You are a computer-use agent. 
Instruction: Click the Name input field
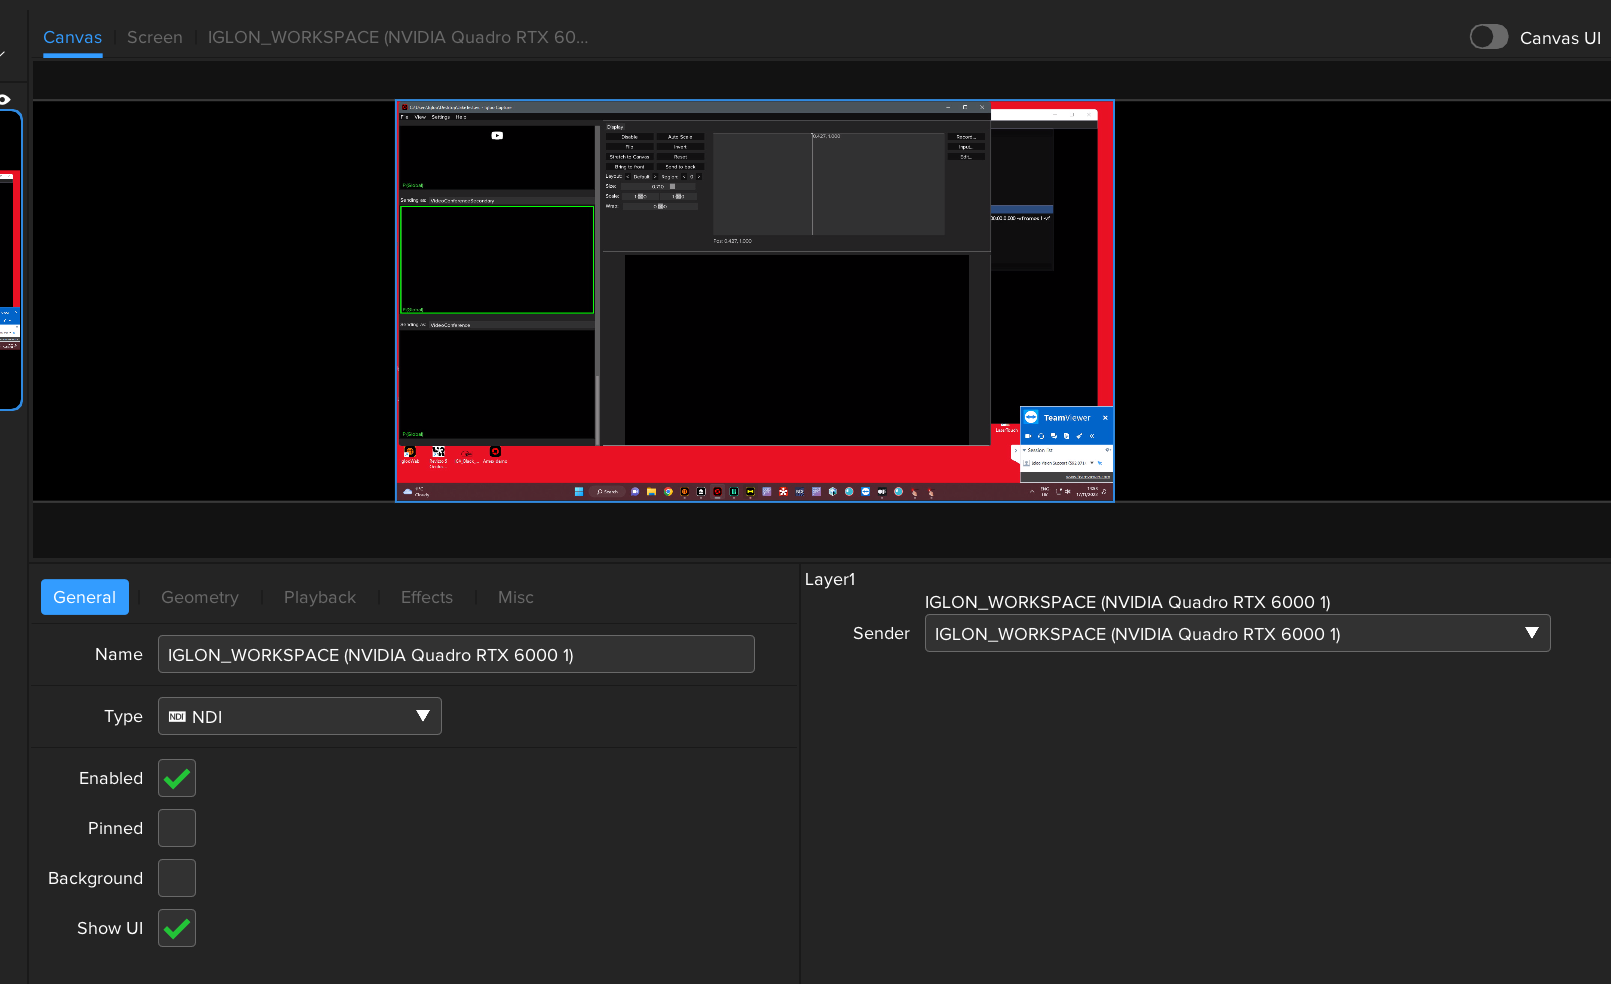[x=456, y=655]
